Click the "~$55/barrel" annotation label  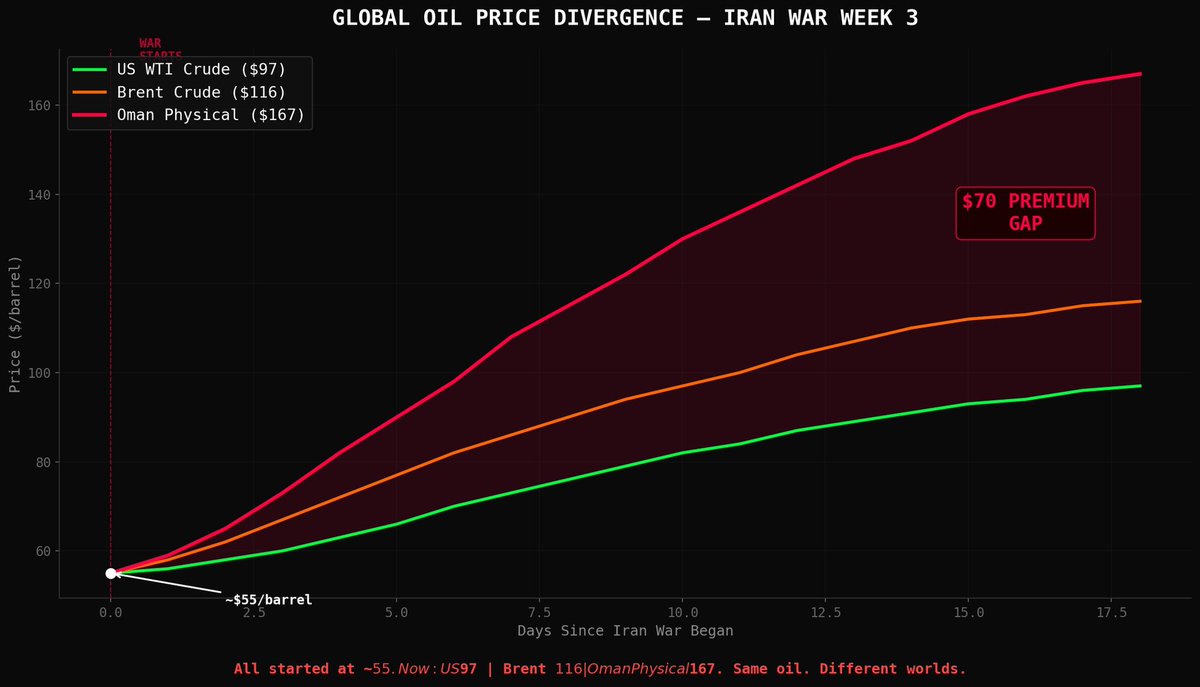tap(268, 600)
